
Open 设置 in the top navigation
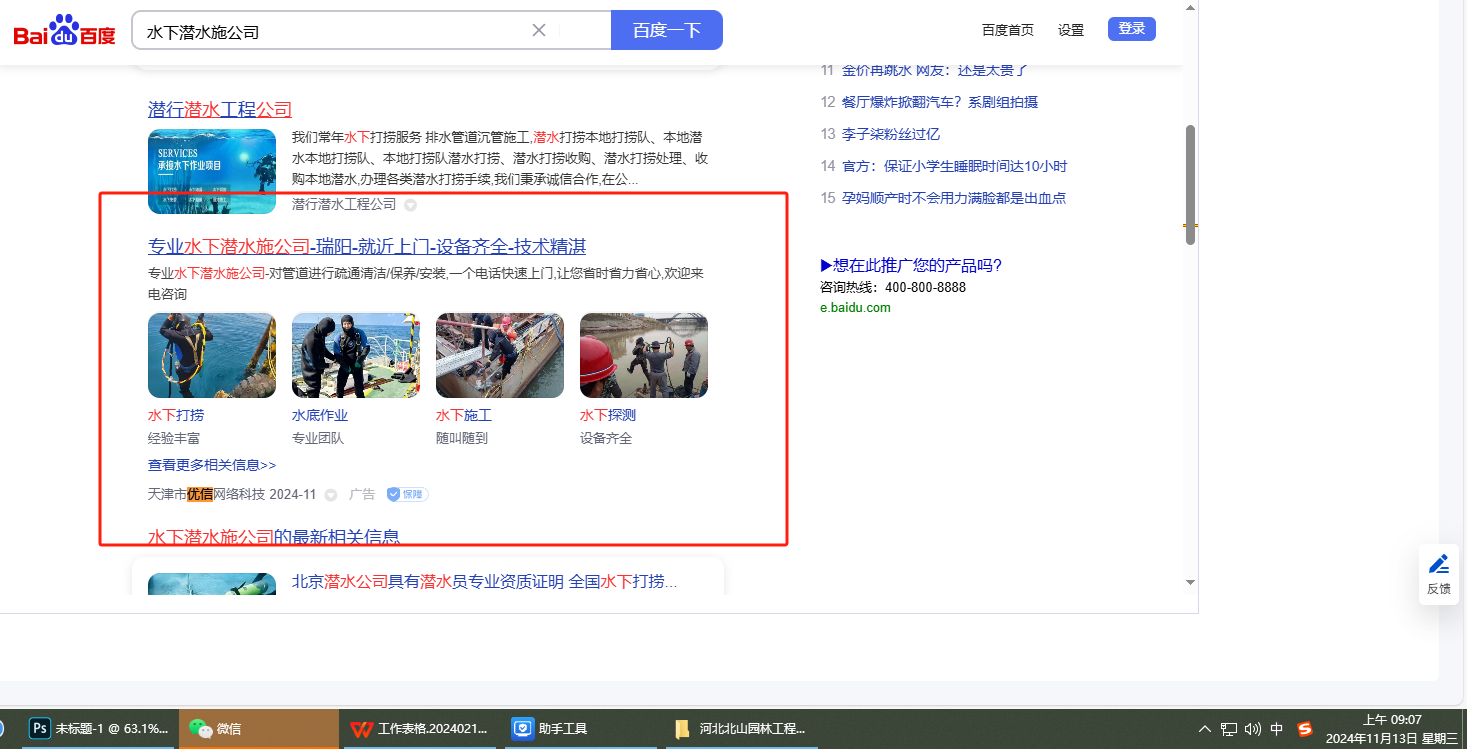pyautogui.click(x=1071, y=30)
